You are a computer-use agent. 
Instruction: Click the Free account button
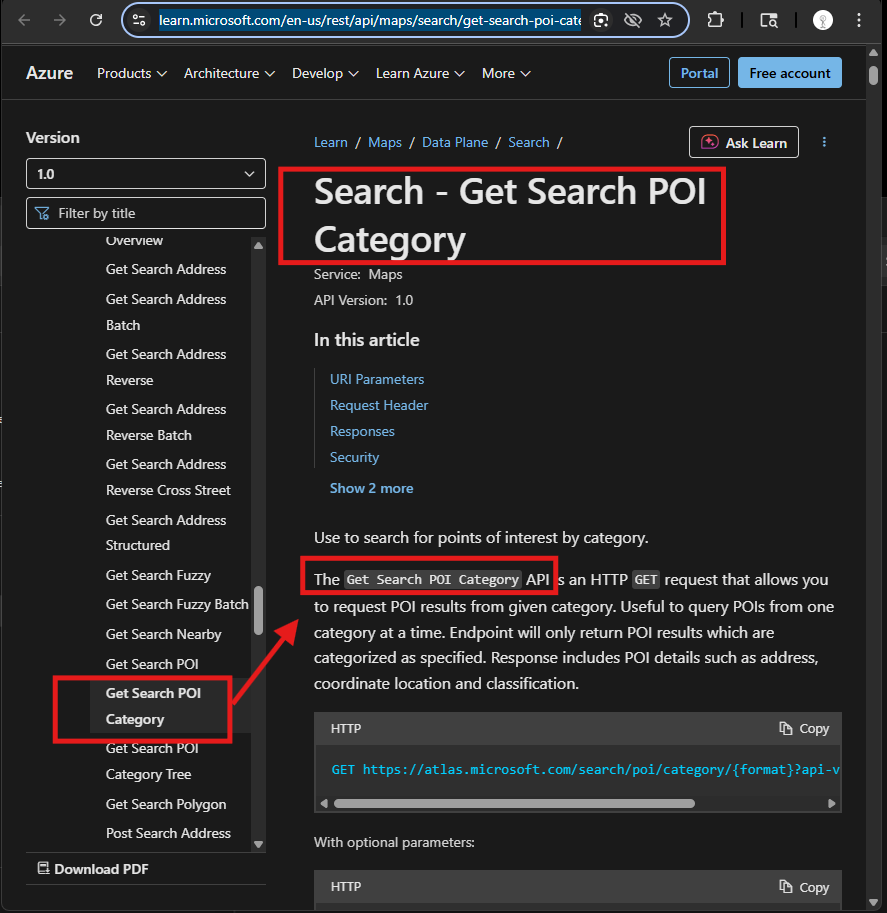click(x=789, y=73)
